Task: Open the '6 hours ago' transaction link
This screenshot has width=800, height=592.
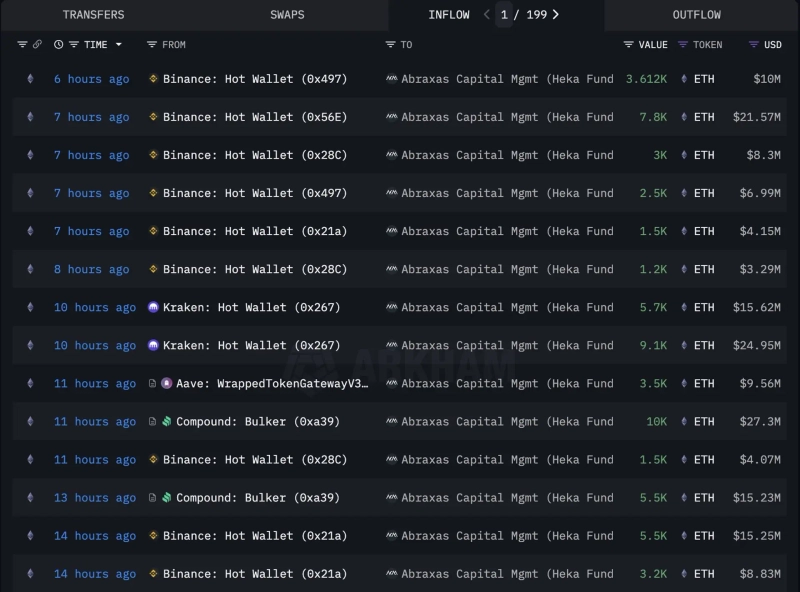Action: click(x=91, y=79)
